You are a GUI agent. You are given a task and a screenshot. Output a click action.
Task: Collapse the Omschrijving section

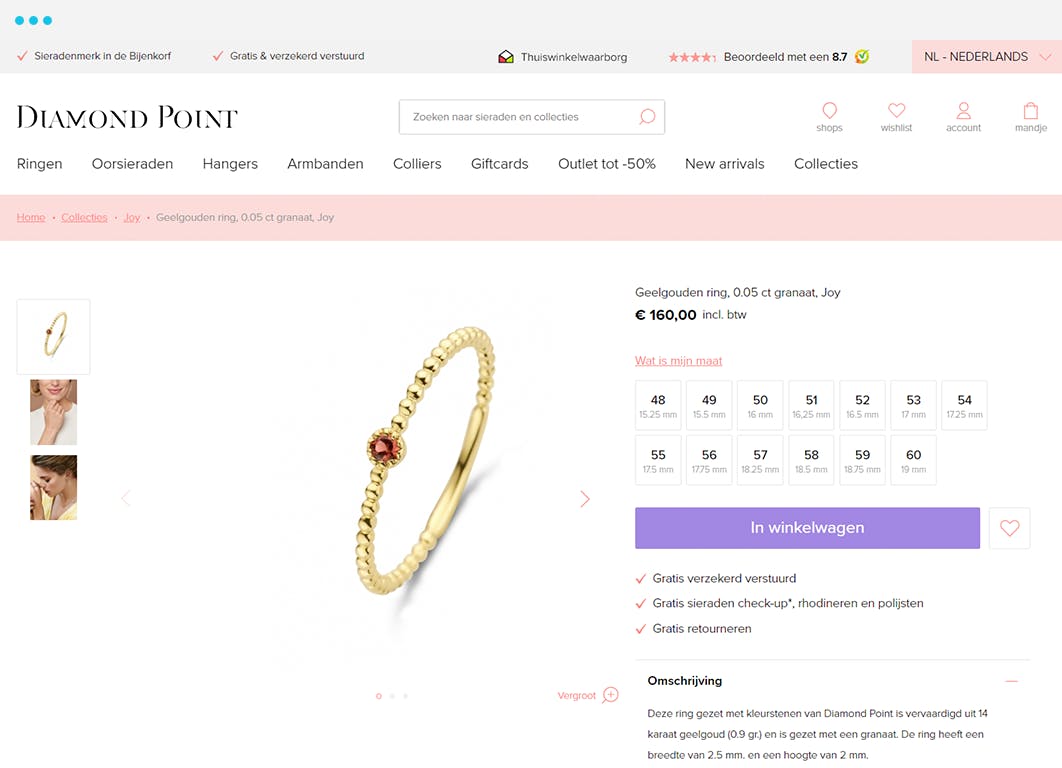point(1011,681)
